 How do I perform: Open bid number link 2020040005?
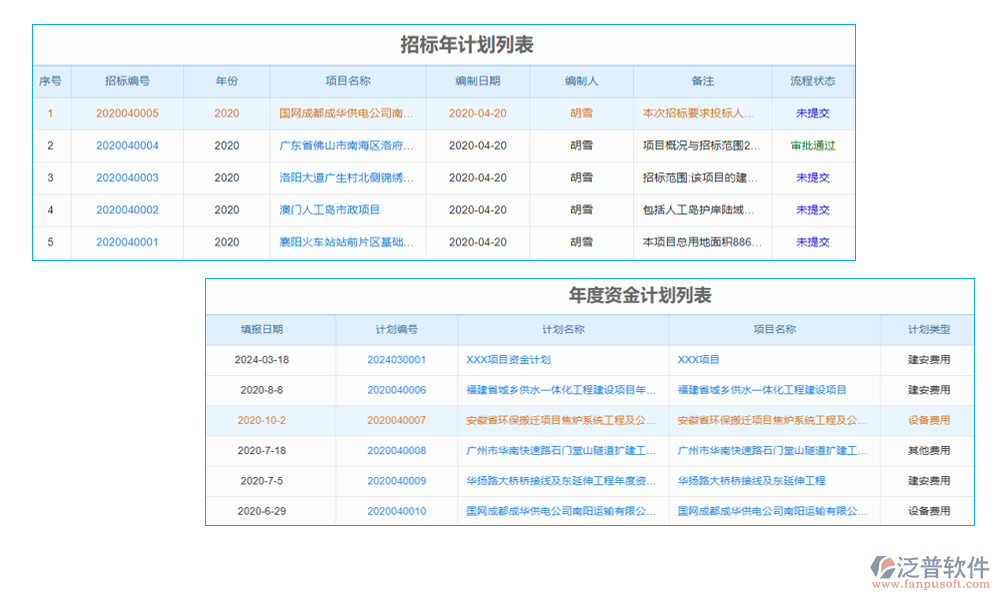coord(130,113)
